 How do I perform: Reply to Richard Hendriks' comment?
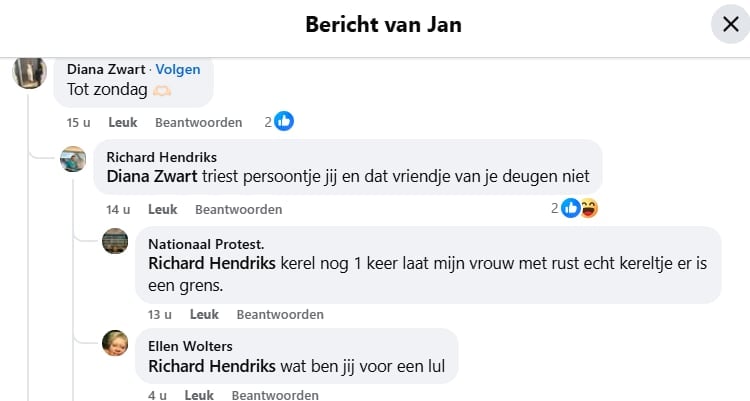pos(238,209)
